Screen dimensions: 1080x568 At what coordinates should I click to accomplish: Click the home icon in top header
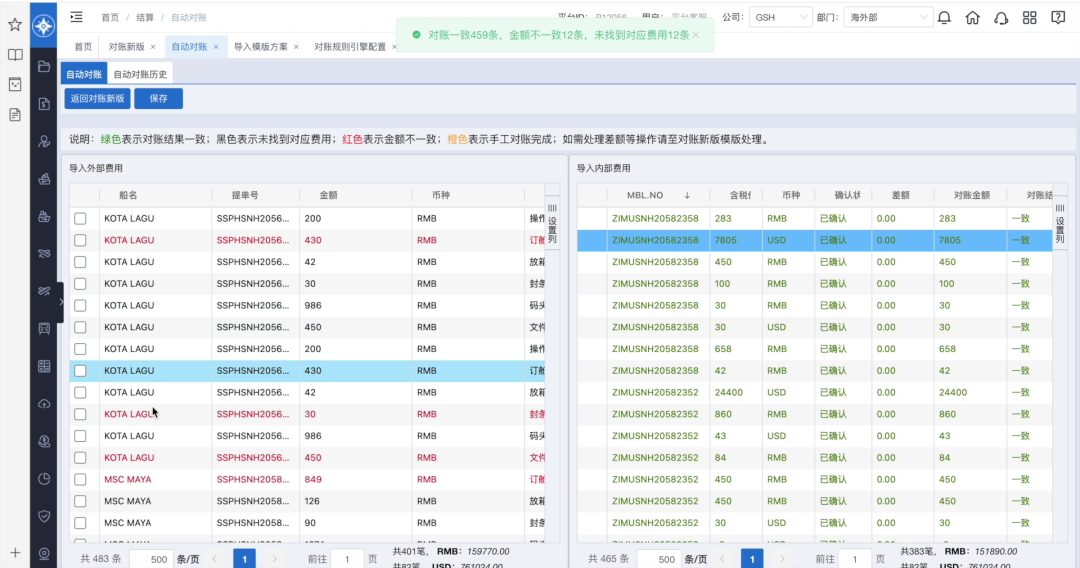point(973,18)
